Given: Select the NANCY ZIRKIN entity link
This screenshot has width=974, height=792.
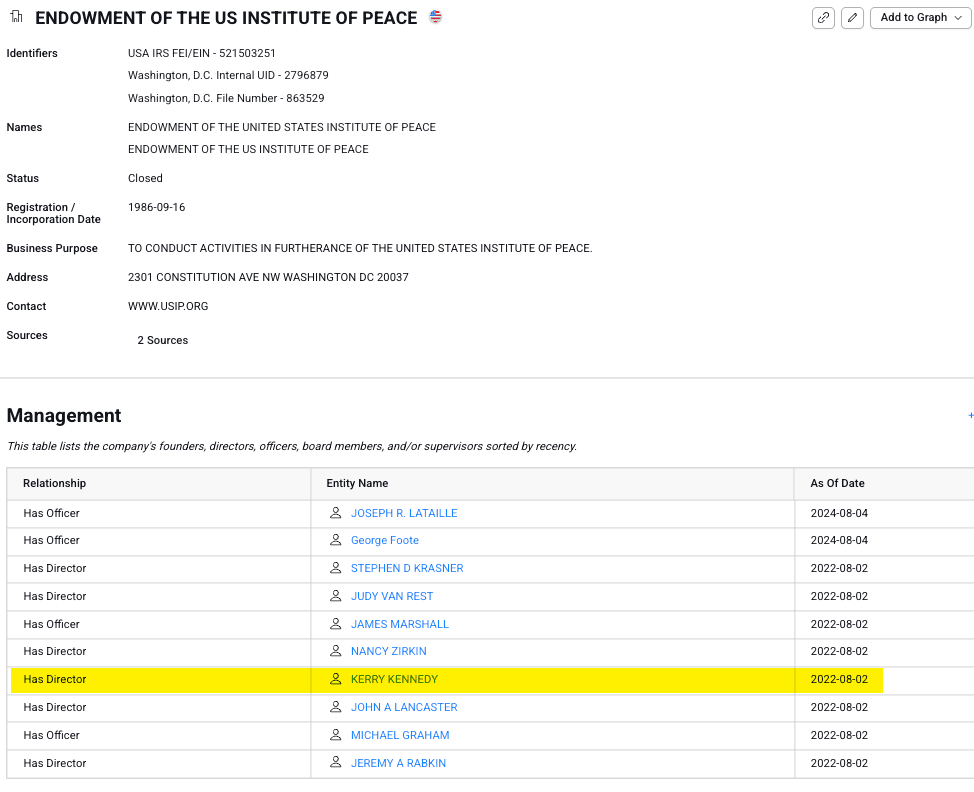Looking at the screenshot, I should point(388,651).
